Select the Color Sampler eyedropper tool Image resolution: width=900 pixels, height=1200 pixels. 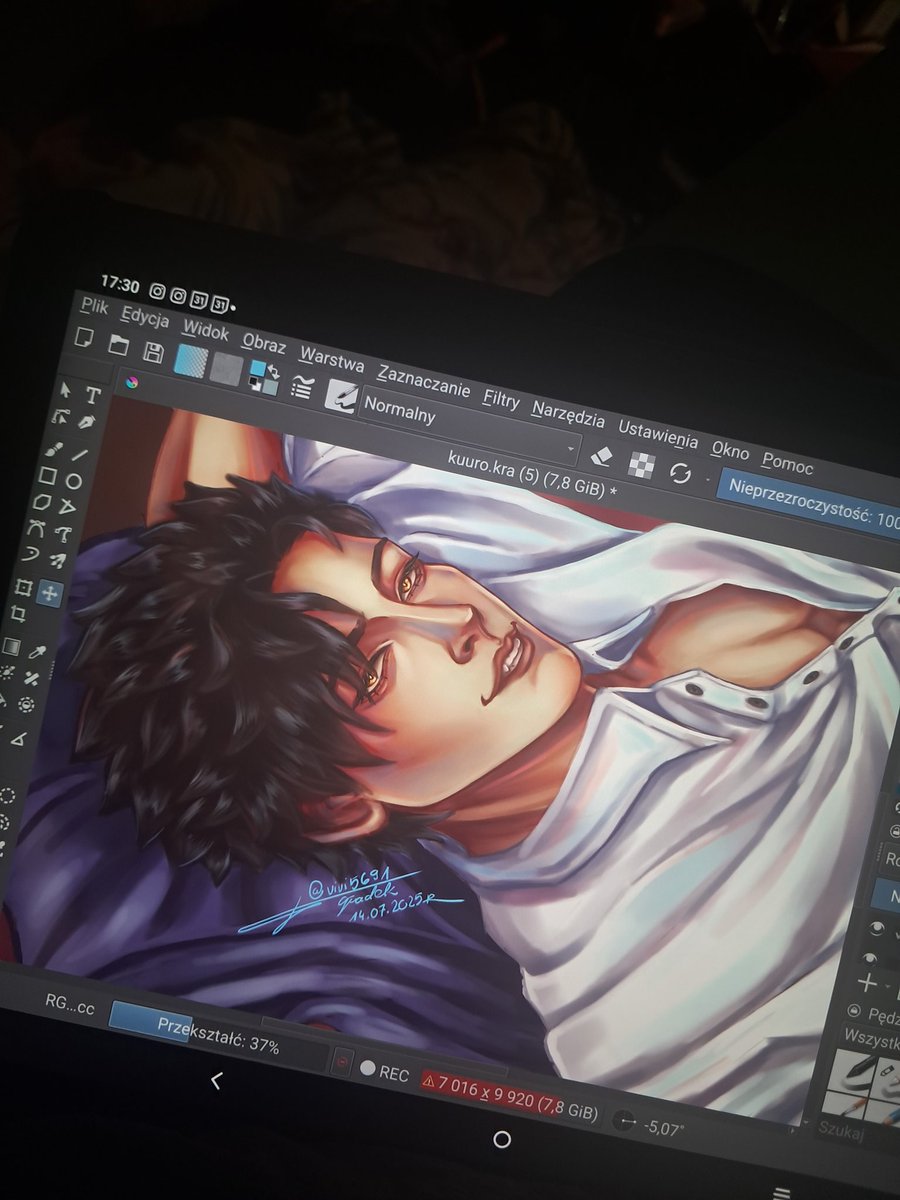(x=38, y=653)
